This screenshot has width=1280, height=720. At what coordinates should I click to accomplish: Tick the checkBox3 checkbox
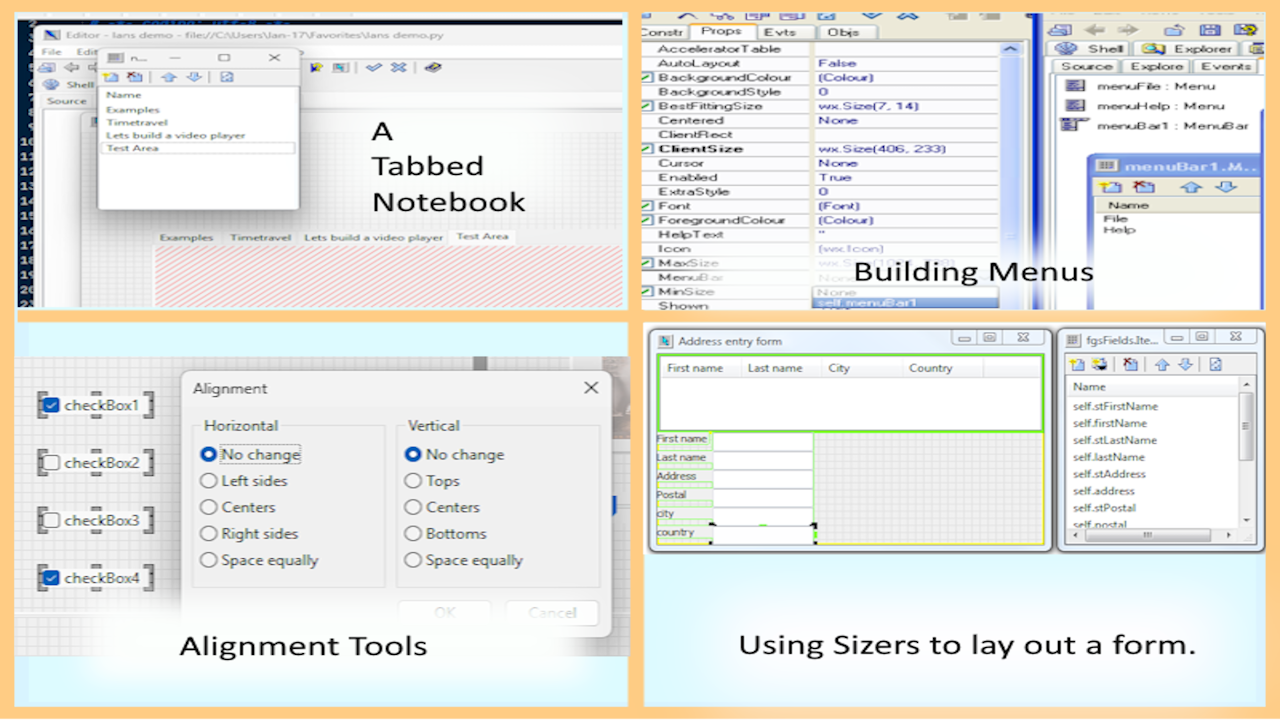pyautogui.click(x=50, y=520)
